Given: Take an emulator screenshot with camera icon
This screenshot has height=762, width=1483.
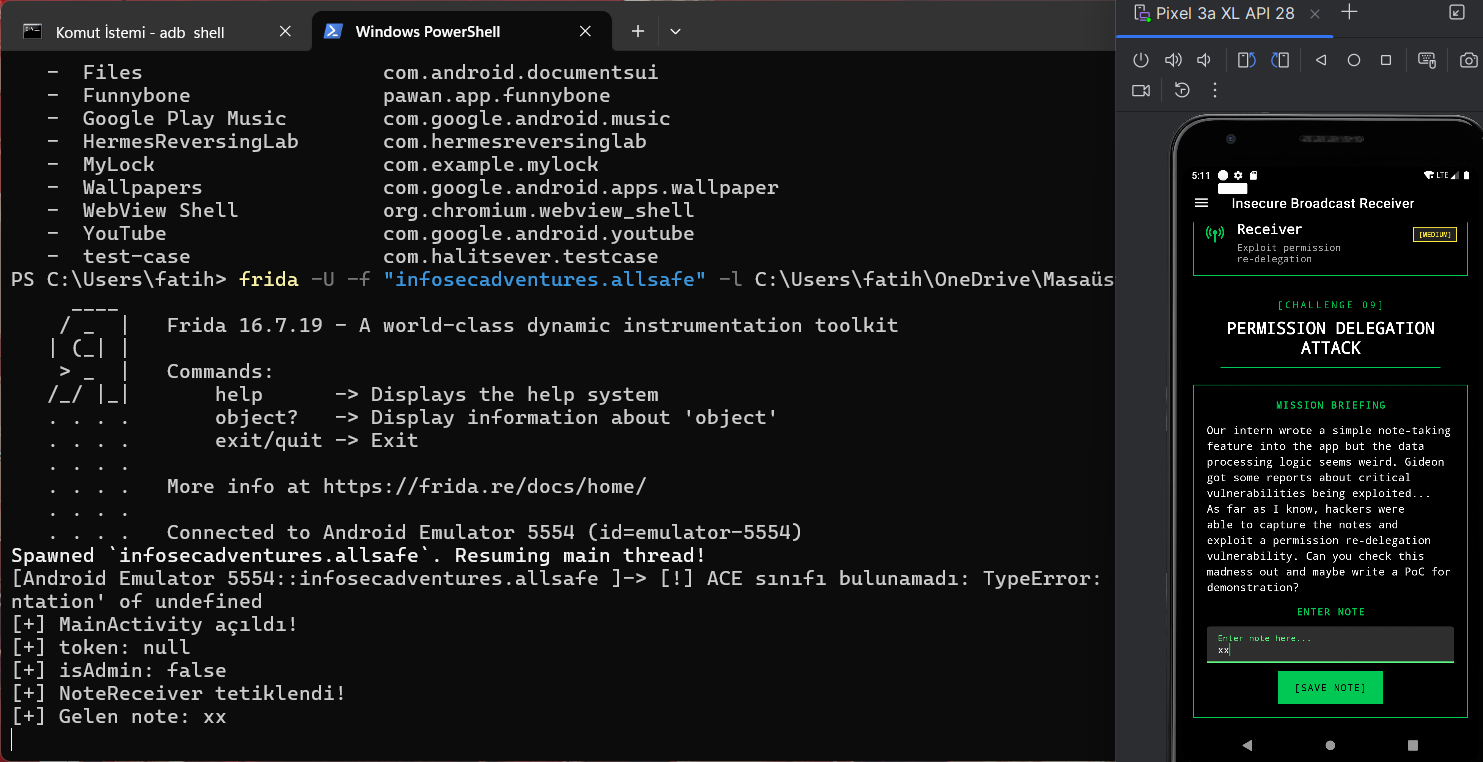Looking at the screenshot, I should pyautogui.click(x=1468, y=60).
